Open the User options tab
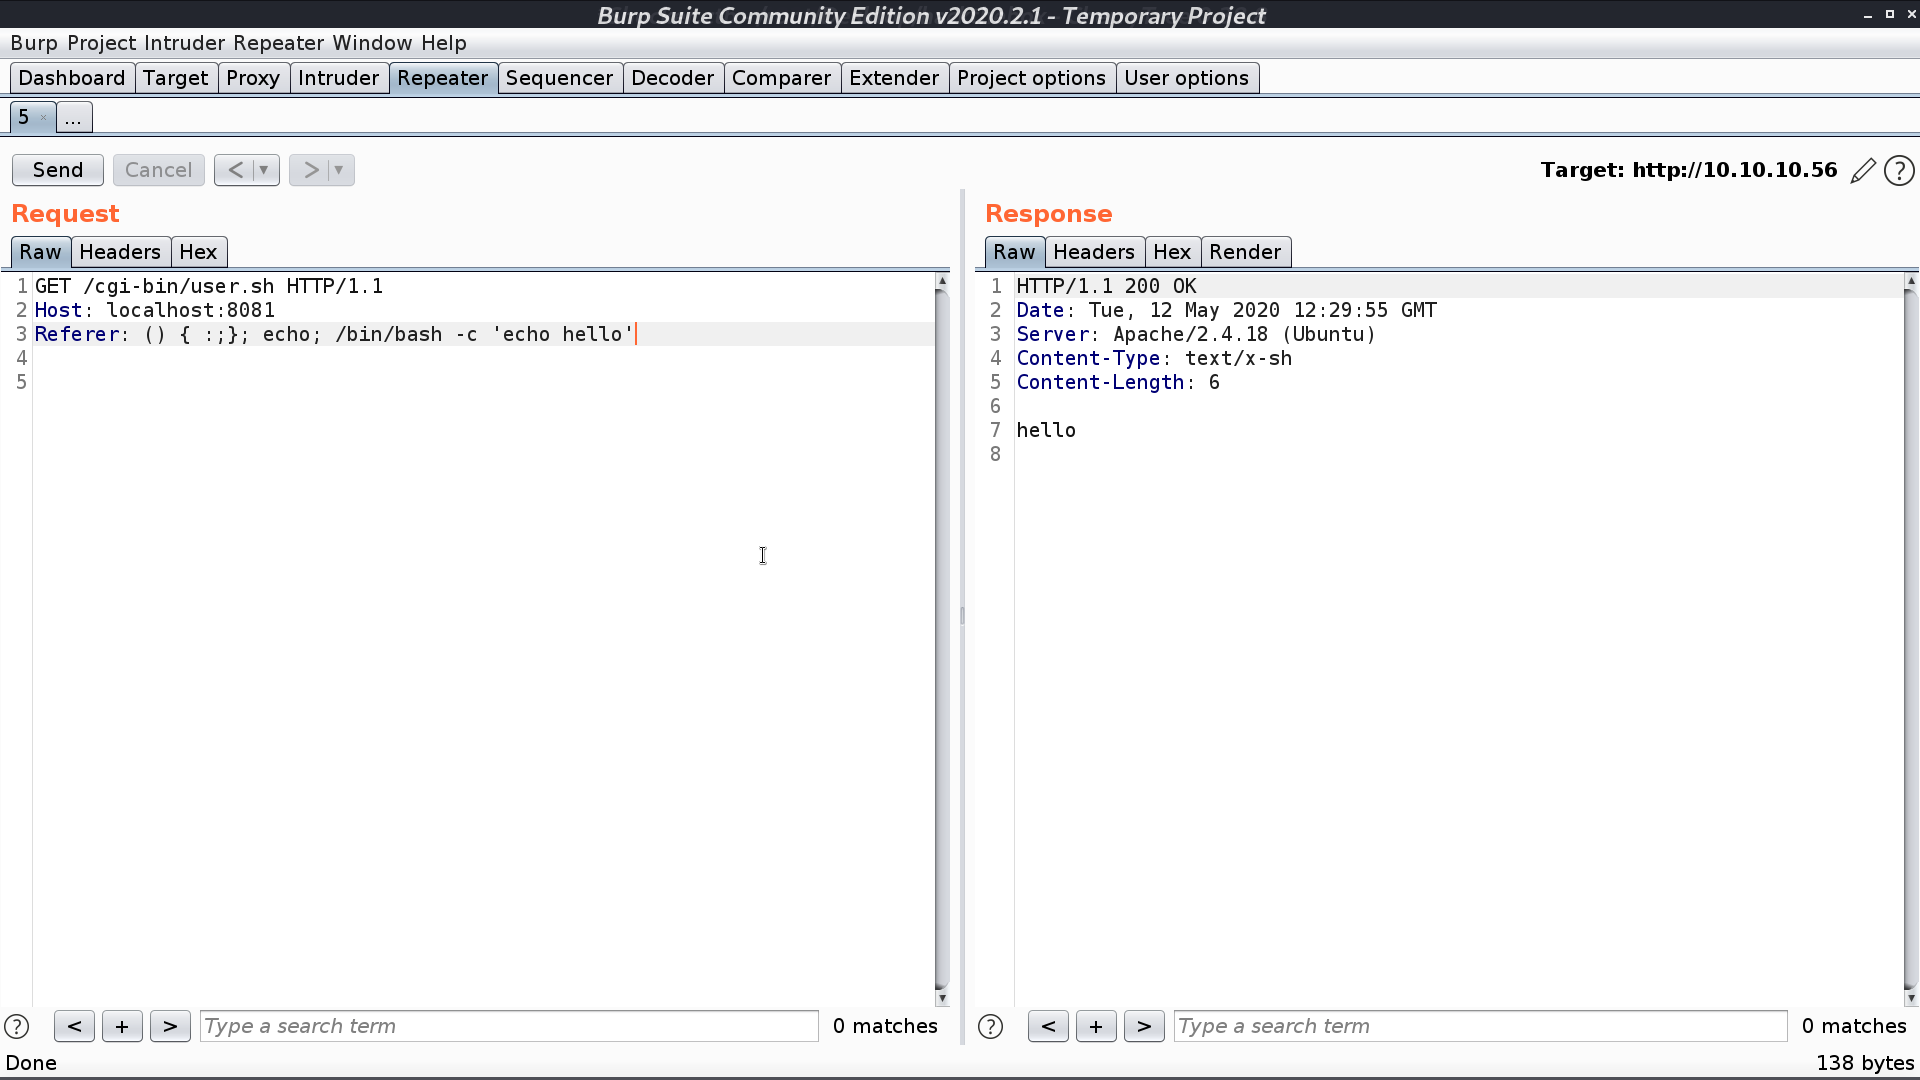This screenshot has height=1080, width=1920. coord(1186,78)
